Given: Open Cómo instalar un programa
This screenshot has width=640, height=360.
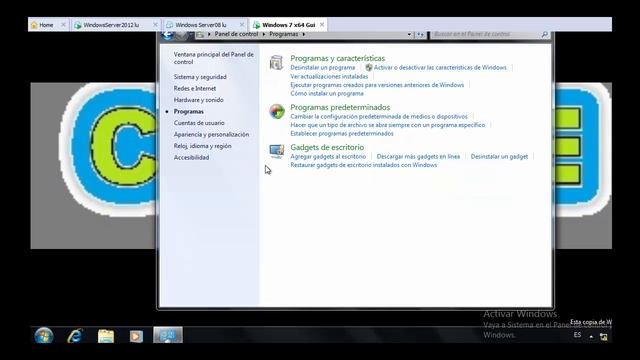Looking at the screenshot, I should tap(327, 93).
